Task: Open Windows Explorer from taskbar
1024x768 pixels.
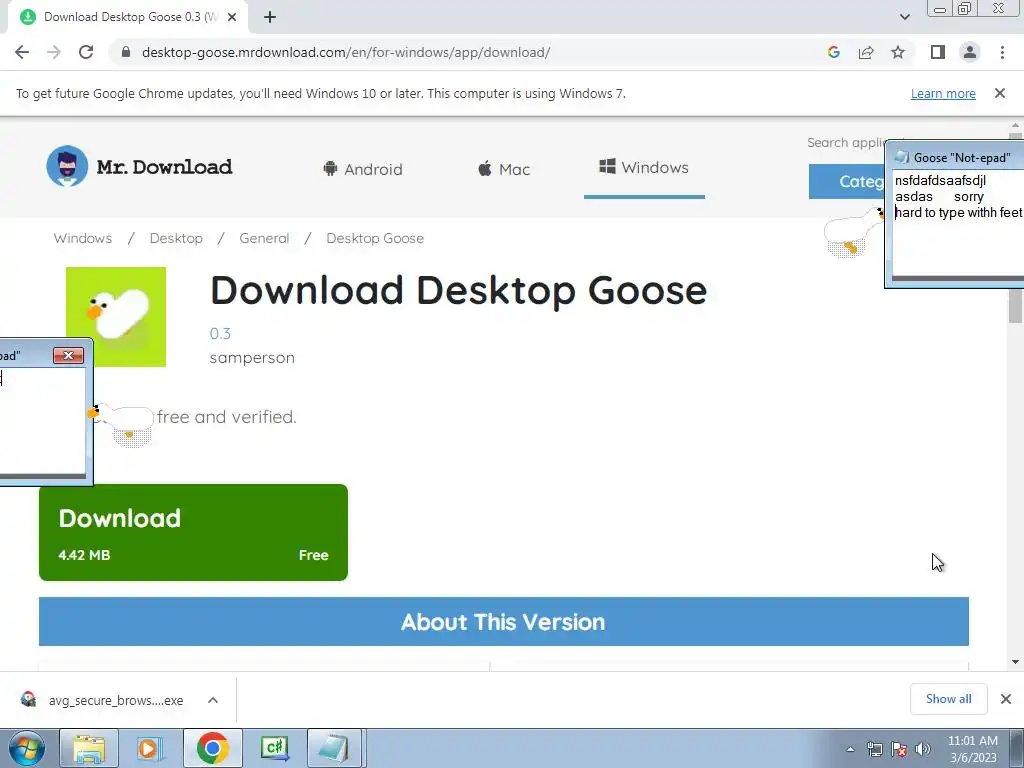Action: tap(89, 748)
